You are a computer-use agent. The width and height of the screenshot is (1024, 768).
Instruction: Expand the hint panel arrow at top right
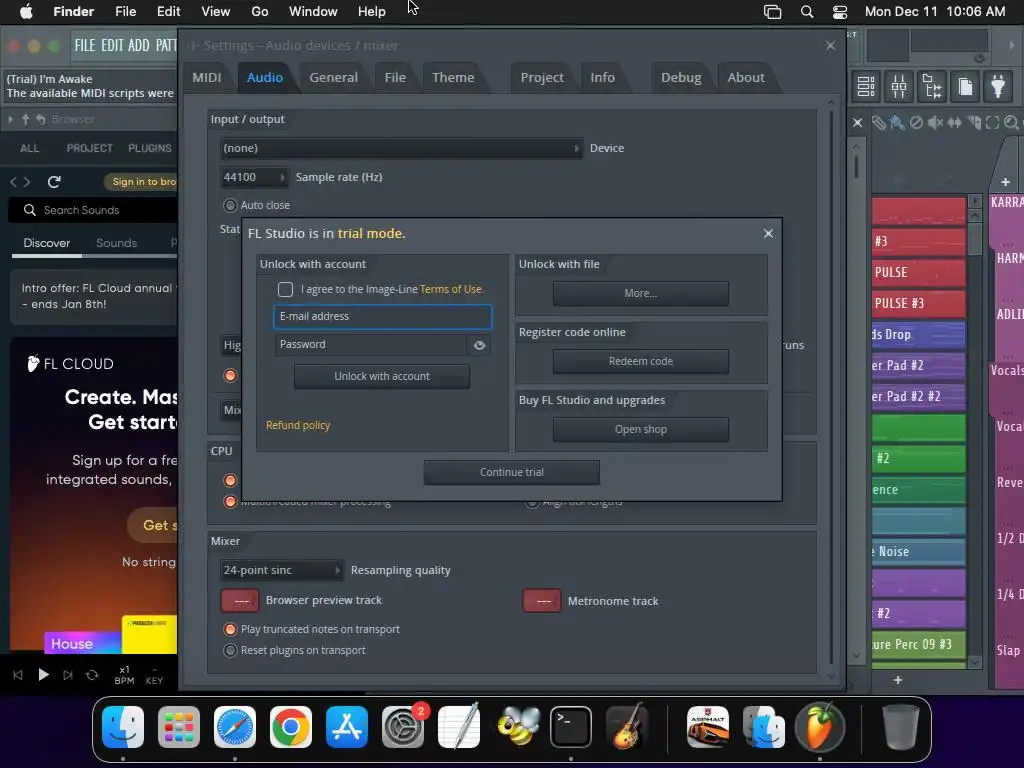coord(1012,45)
